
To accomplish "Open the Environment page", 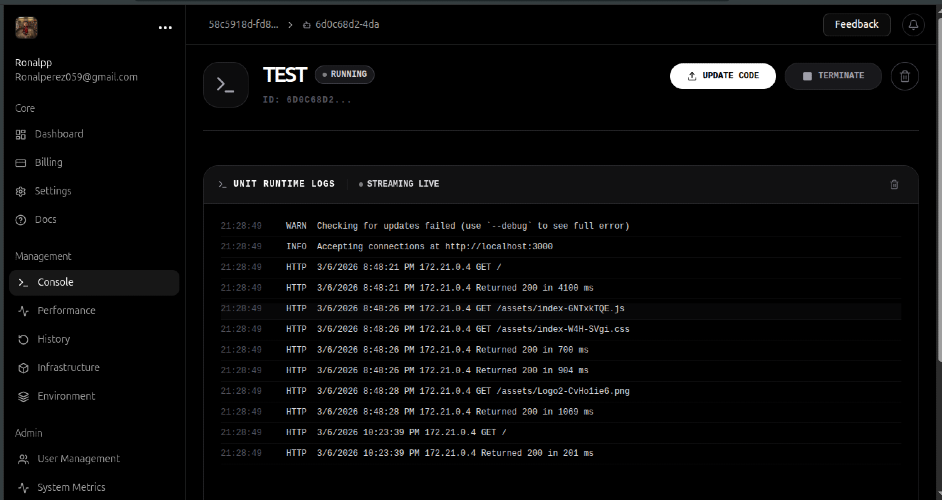I will pyautogui.click(x=66, y=396).
